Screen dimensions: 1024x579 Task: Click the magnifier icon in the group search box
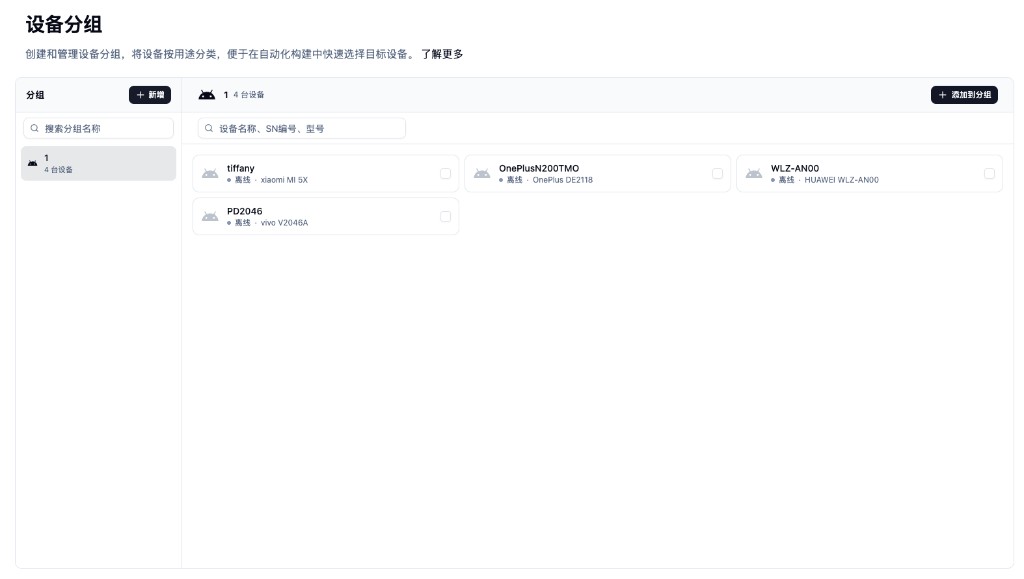point(34,127)
